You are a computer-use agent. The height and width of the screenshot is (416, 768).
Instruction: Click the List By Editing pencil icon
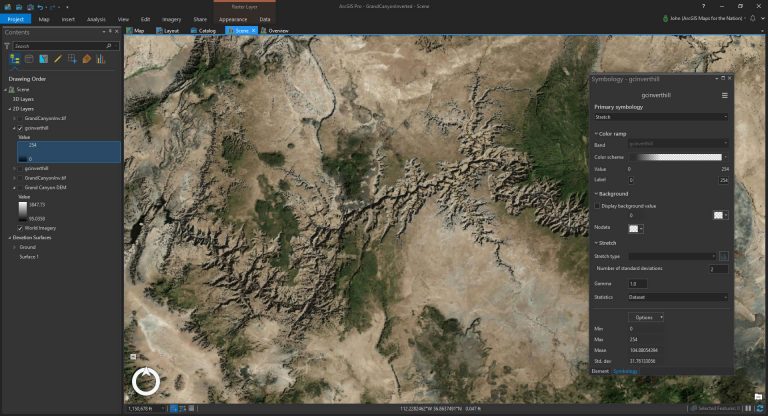click(x=58, y=59)
